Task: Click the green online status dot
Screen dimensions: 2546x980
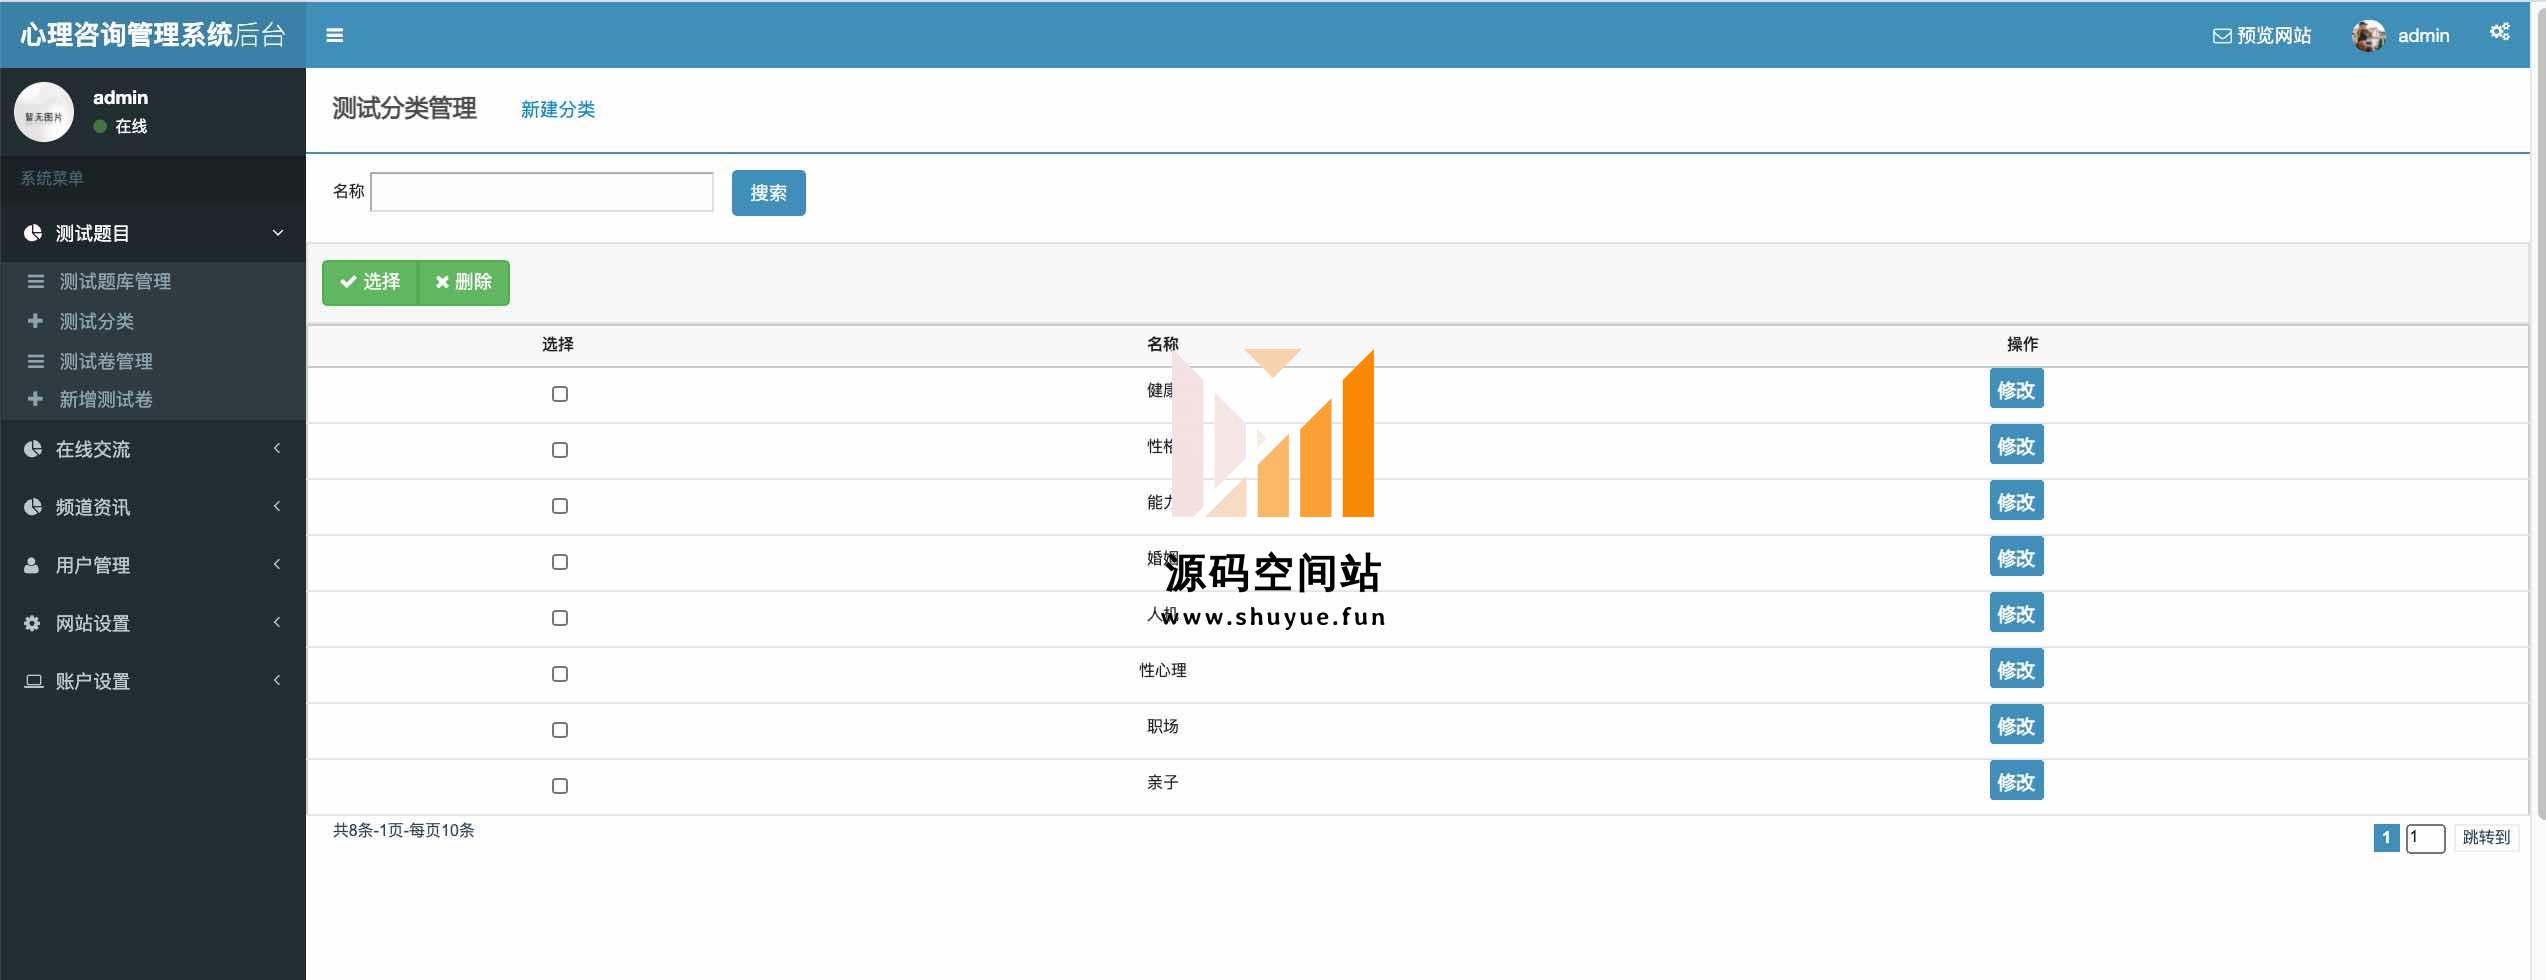Action: [x=100, y=126]
